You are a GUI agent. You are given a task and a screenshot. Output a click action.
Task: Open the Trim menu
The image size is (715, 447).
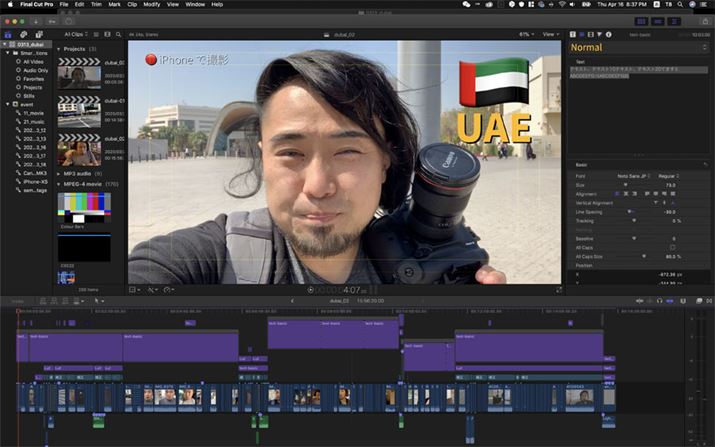coord(96,4)
